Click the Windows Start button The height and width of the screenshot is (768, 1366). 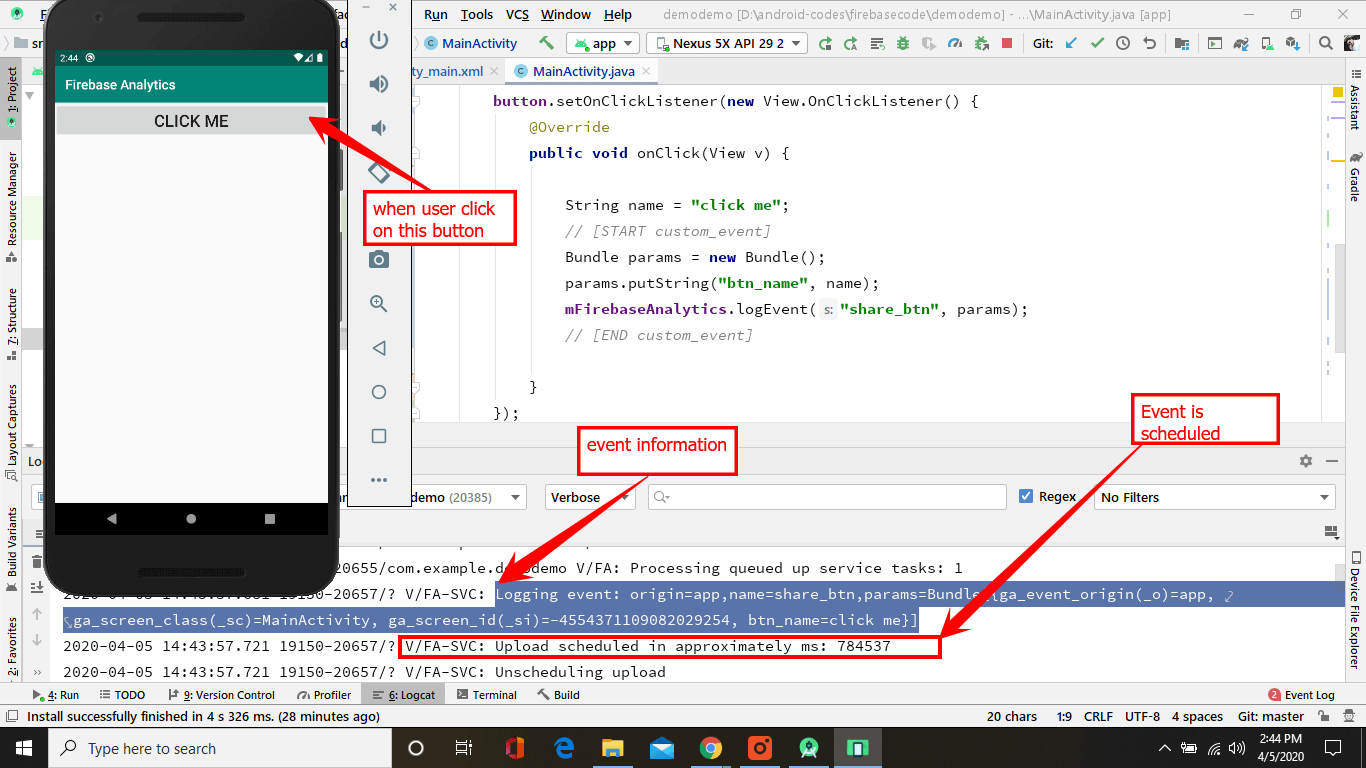click(x=23, y=748)
